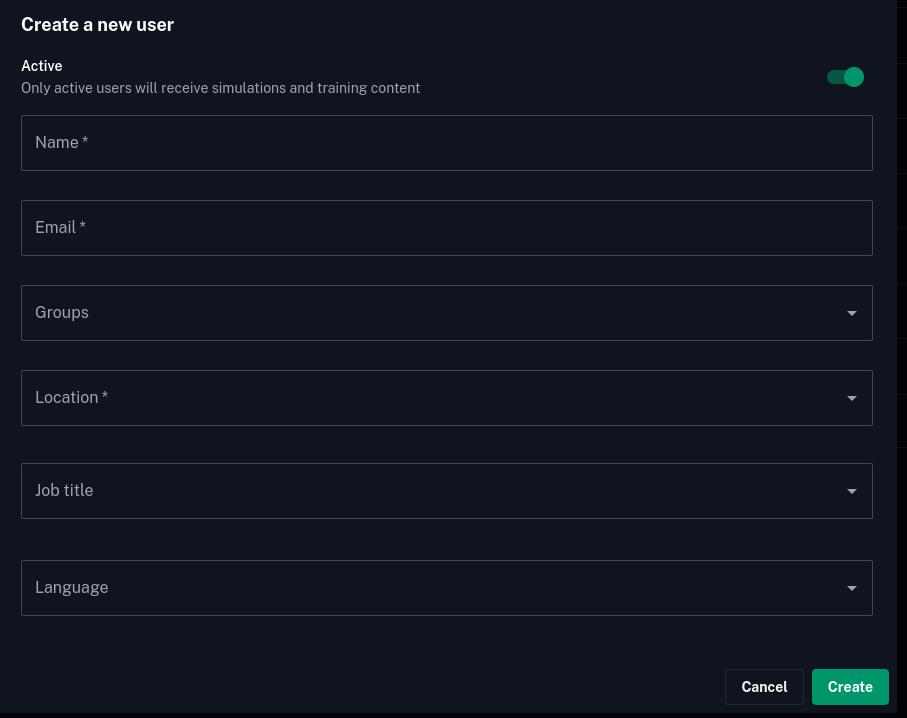Click the Job title chevron icon
Image resolution: width=907 pixels, height=718 pixels.
coord(851,491)
